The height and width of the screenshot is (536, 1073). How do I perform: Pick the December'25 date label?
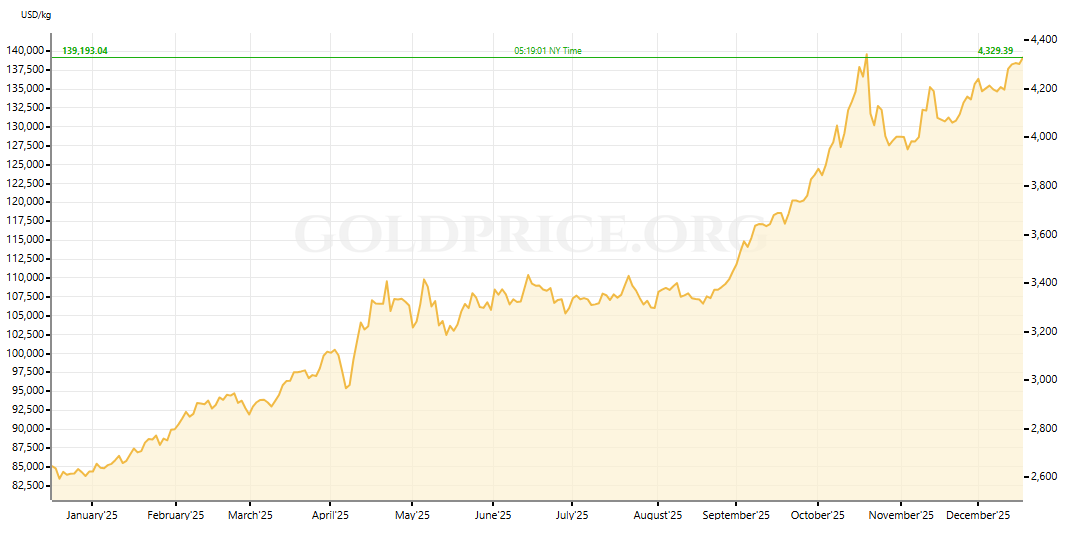click(979, 515)
